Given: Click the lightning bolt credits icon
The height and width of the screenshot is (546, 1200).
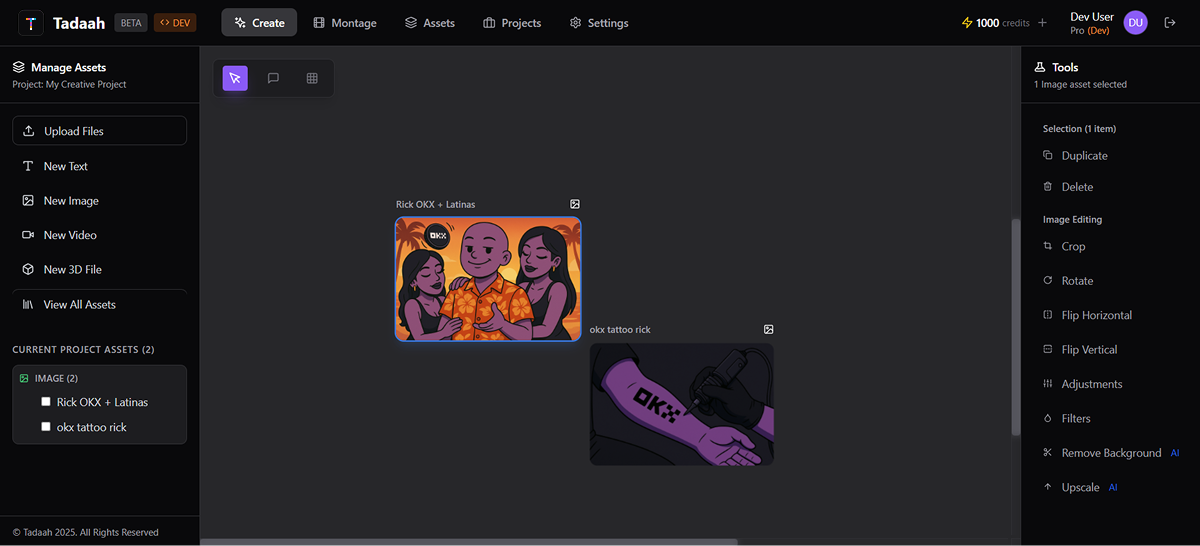Looking at the screenshot, I should click(x=966, y=23).
